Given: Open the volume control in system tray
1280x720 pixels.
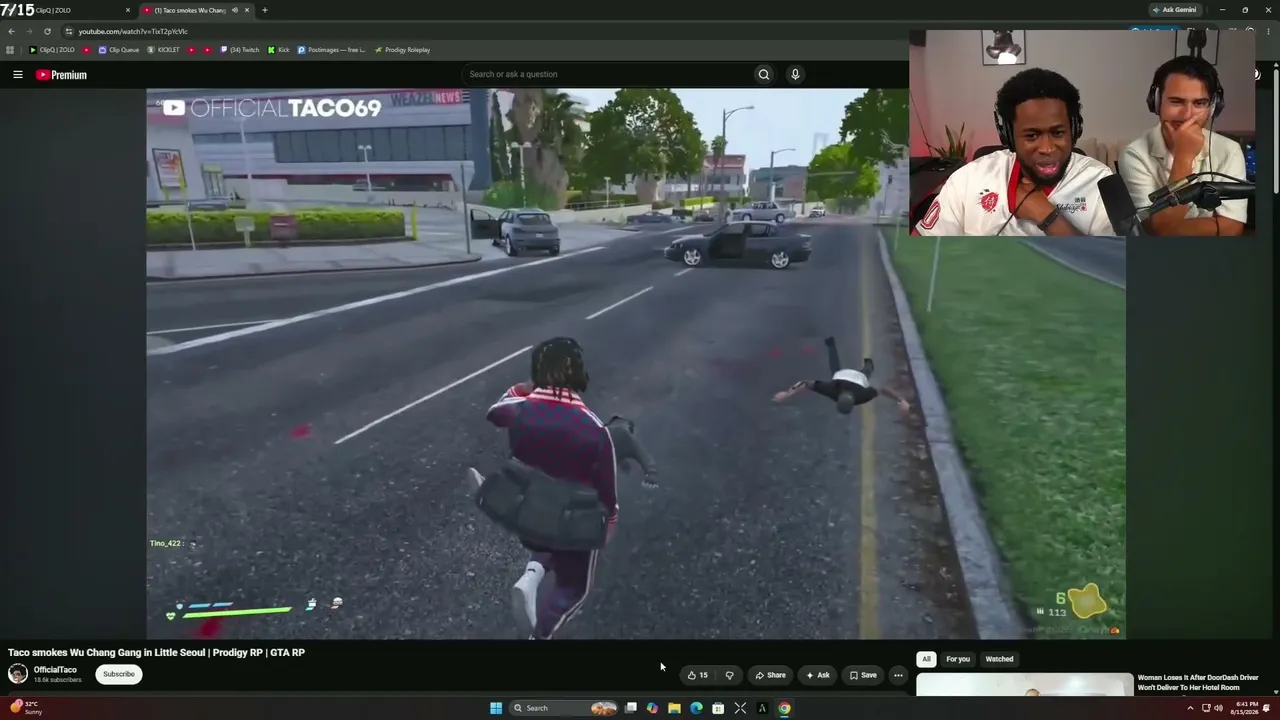Looking at the screenshot, I should pyautogui.click(x=1218, y=708).
